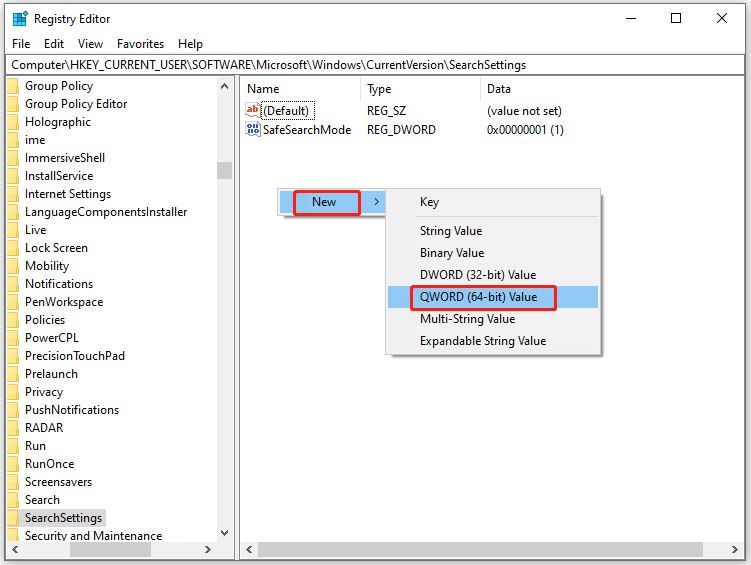Click the folder icon beside Internet Settings
Screen dimensions: 751x565
(x=13, y=194)
